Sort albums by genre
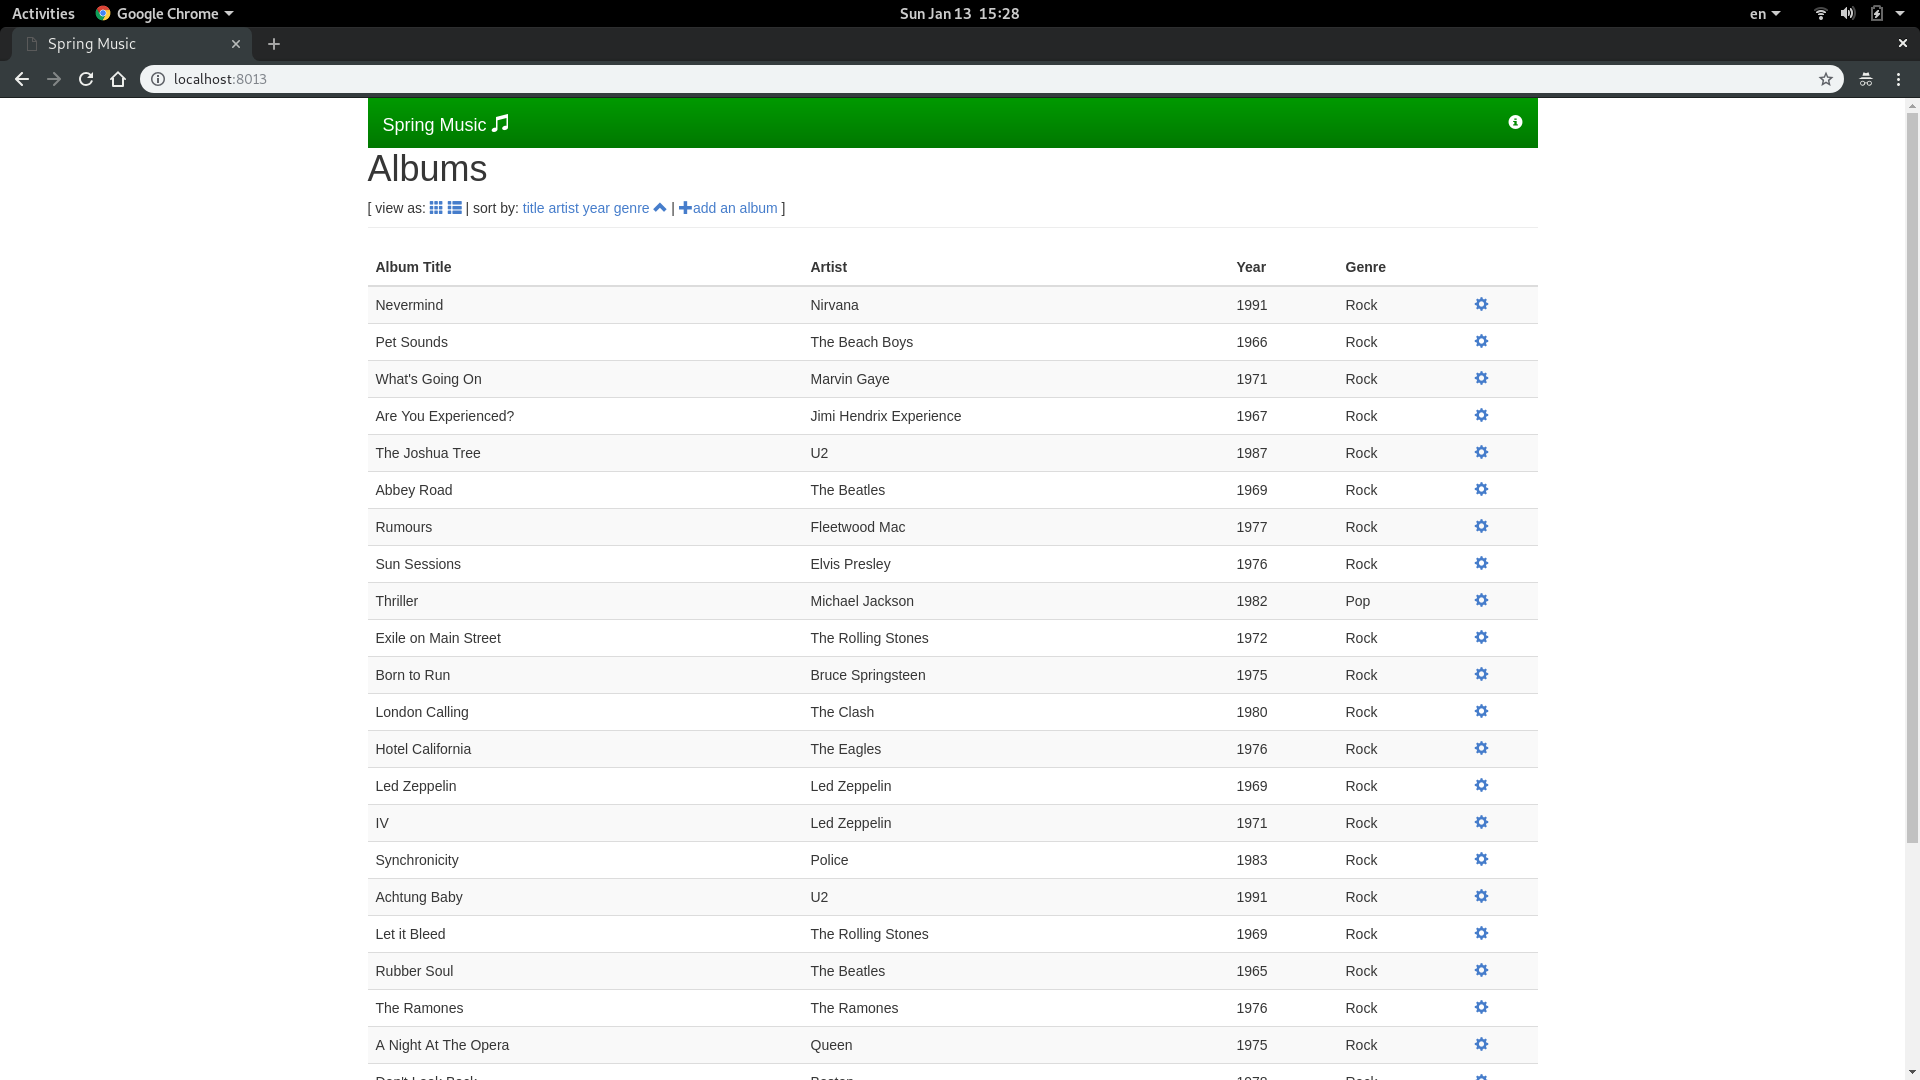 point(631,208)
